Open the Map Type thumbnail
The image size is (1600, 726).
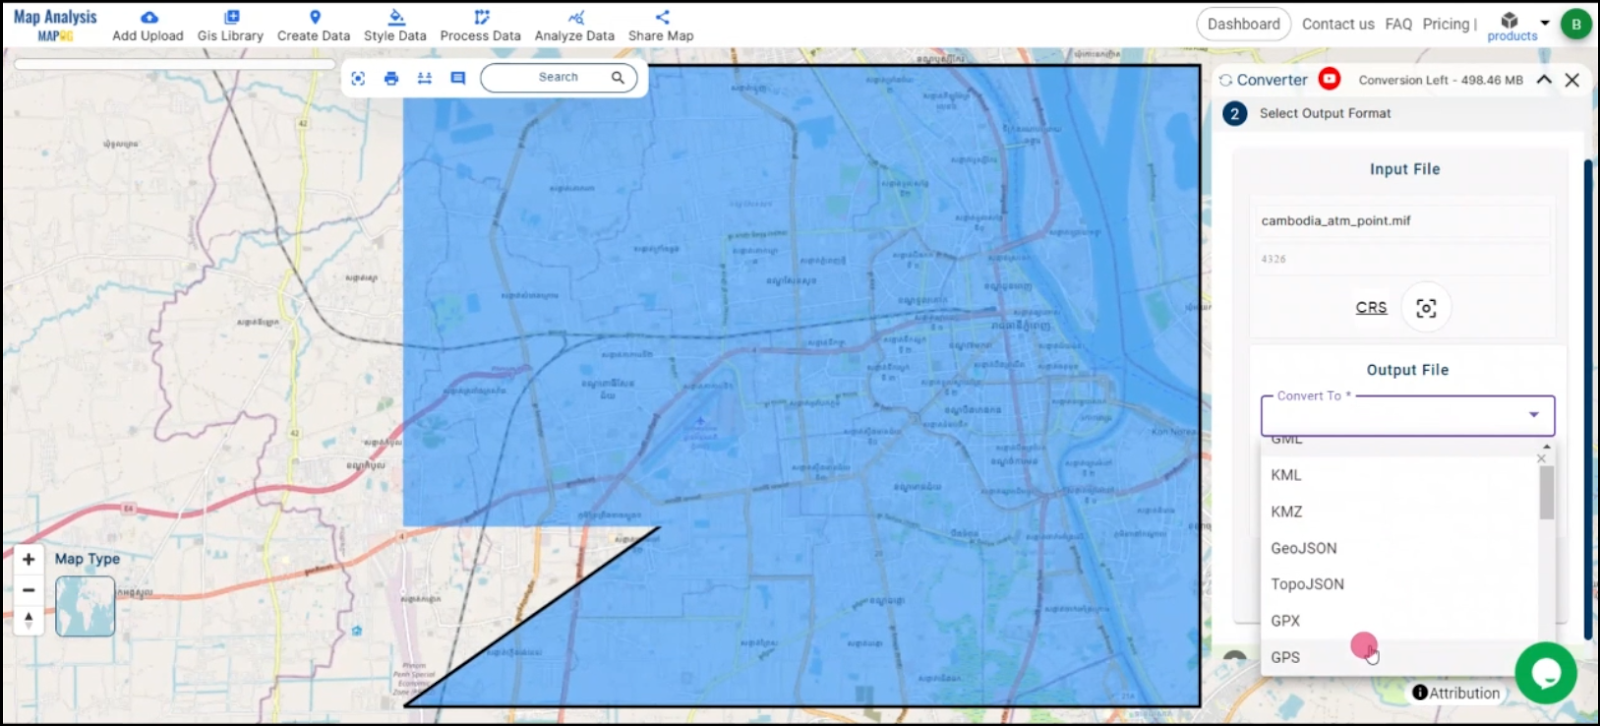(x=85, y=606)
